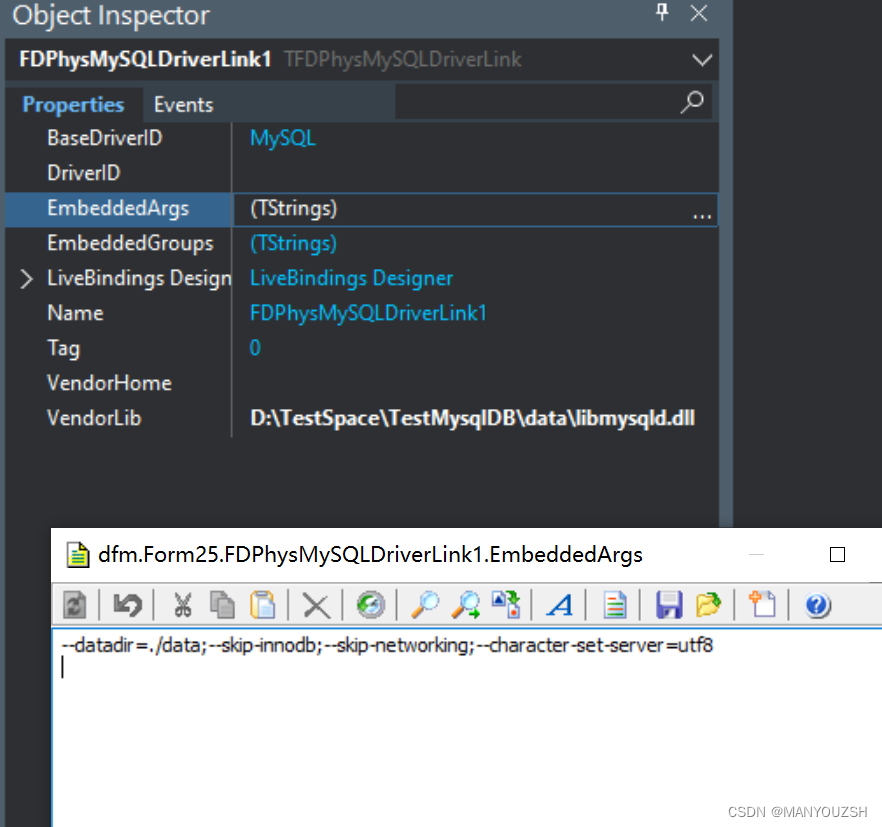Open the component selector dropdown chevron
This screenshot has width=882, height=827.
[702, 60]
